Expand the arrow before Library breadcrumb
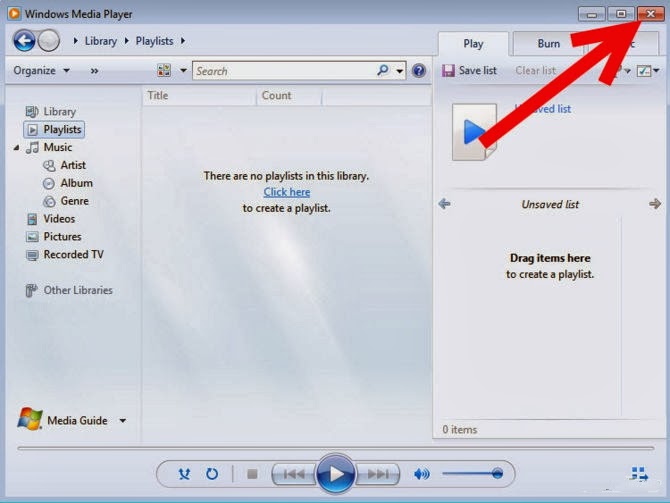This screenshot has height=503, width=670. 76,41
